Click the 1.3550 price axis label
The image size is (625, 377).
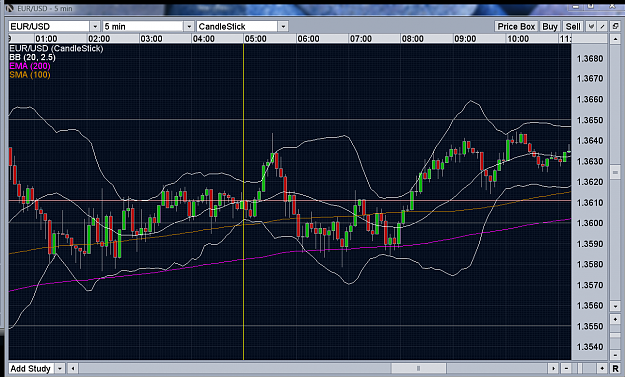(x=590, y=326)
